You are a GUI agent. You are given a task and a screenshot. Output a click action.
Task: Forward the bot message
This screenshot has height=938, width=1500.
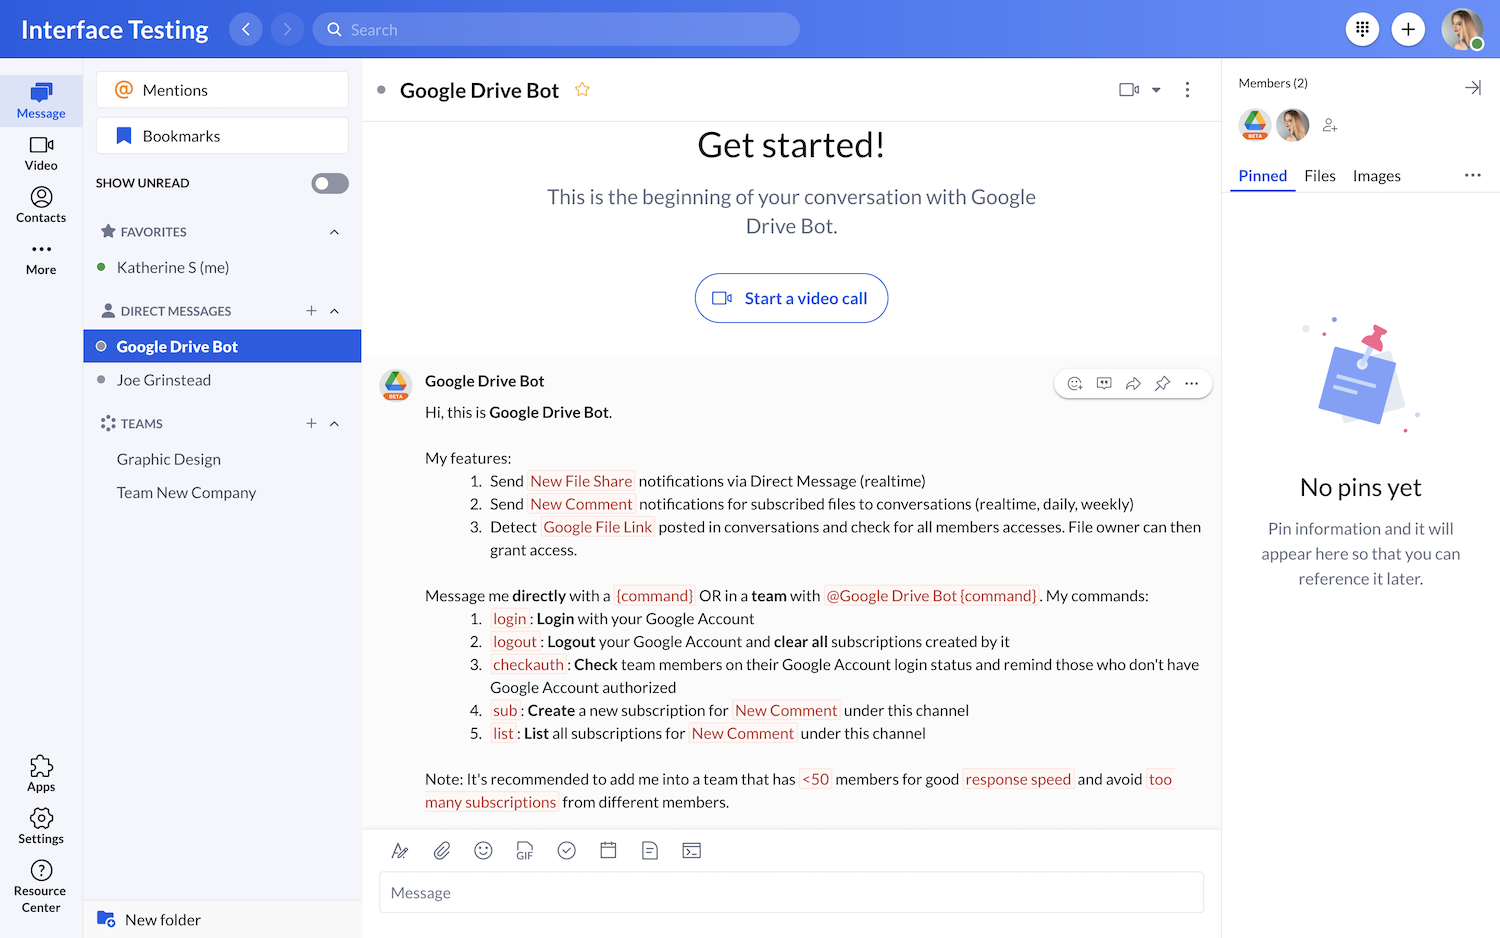pyautogui.click(x=1133, y=383)
